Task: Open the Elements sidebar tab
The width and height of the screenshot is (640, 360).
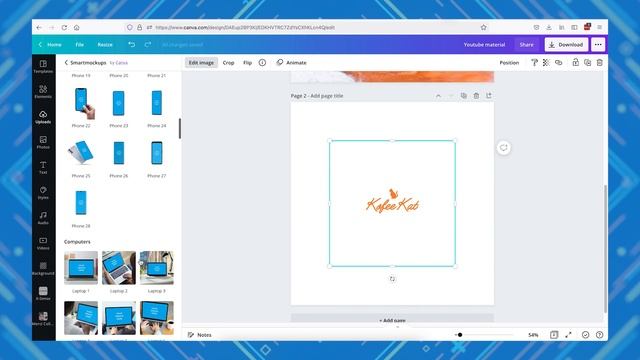Action: (x=43, y=92)
